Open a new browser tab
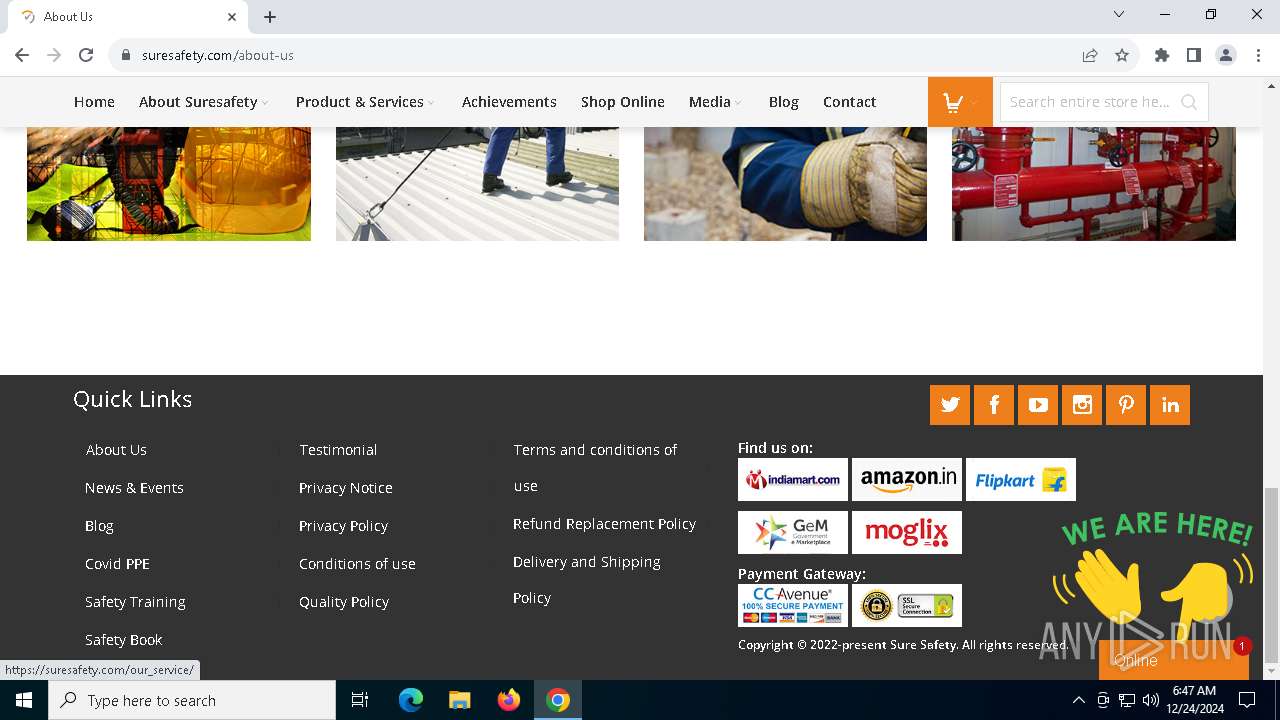Image resolution: width=1280 pixels, height=720 pixels. click(270, 17)
